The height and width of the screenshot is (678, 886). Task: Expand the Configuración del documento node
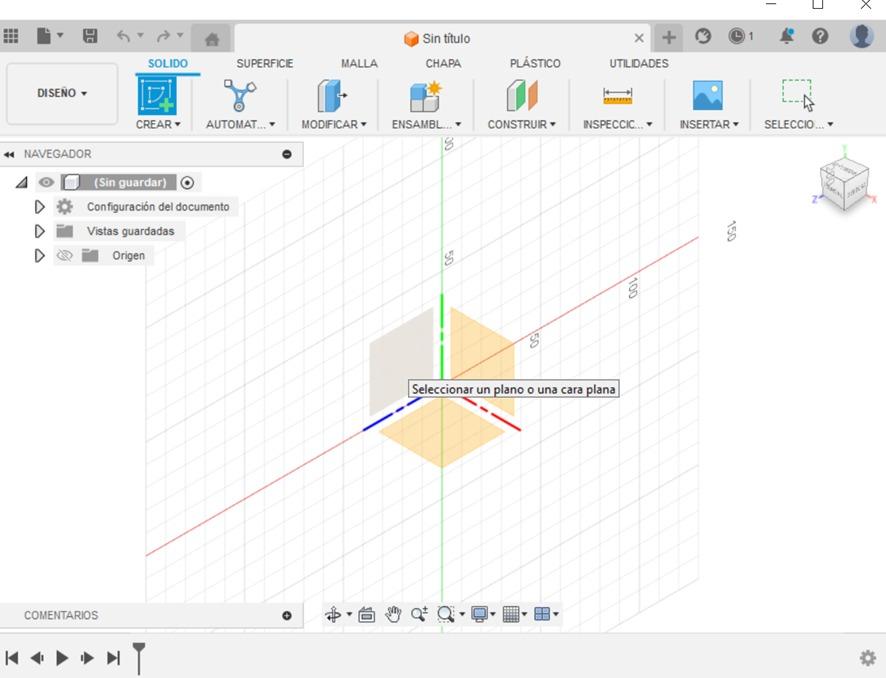point(40,207)
